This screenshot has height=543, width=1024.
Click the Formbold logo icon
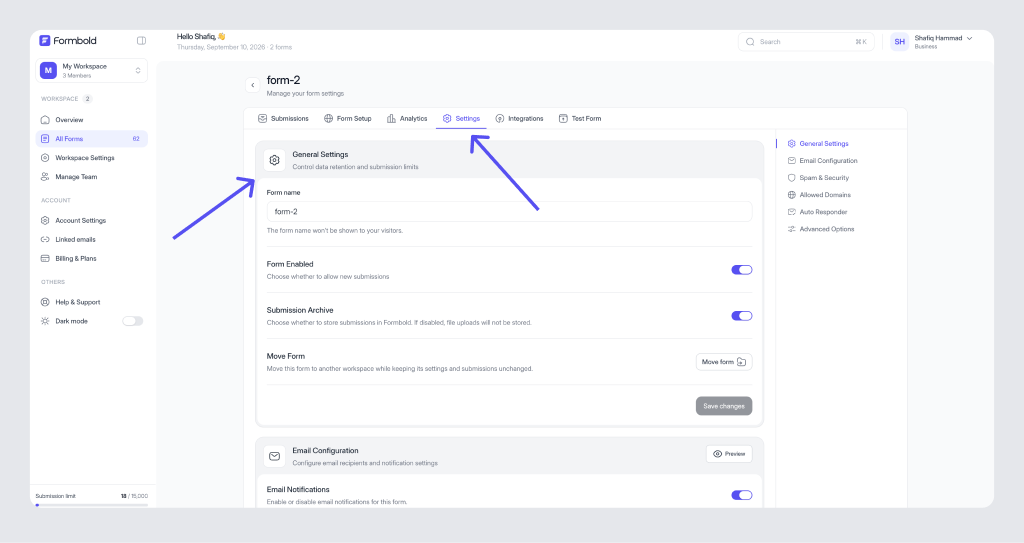pos(44,41)
